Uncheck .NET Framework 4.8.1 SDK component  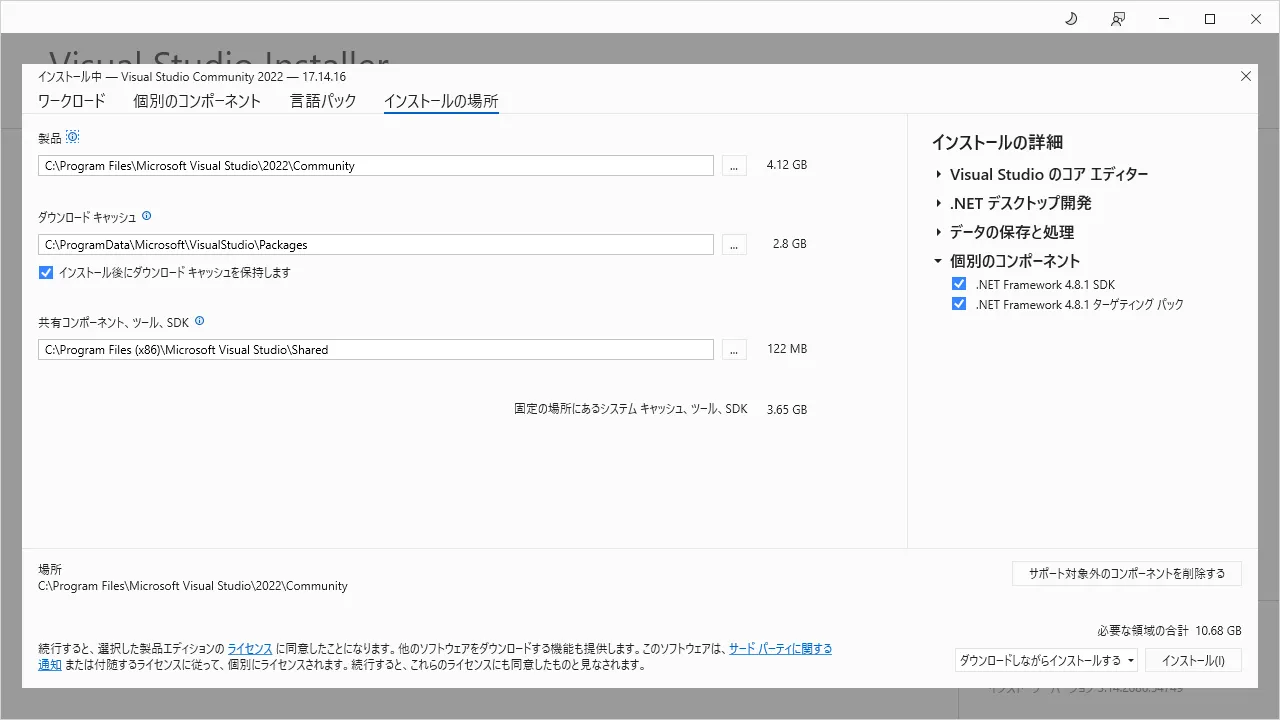pos(959,285)
